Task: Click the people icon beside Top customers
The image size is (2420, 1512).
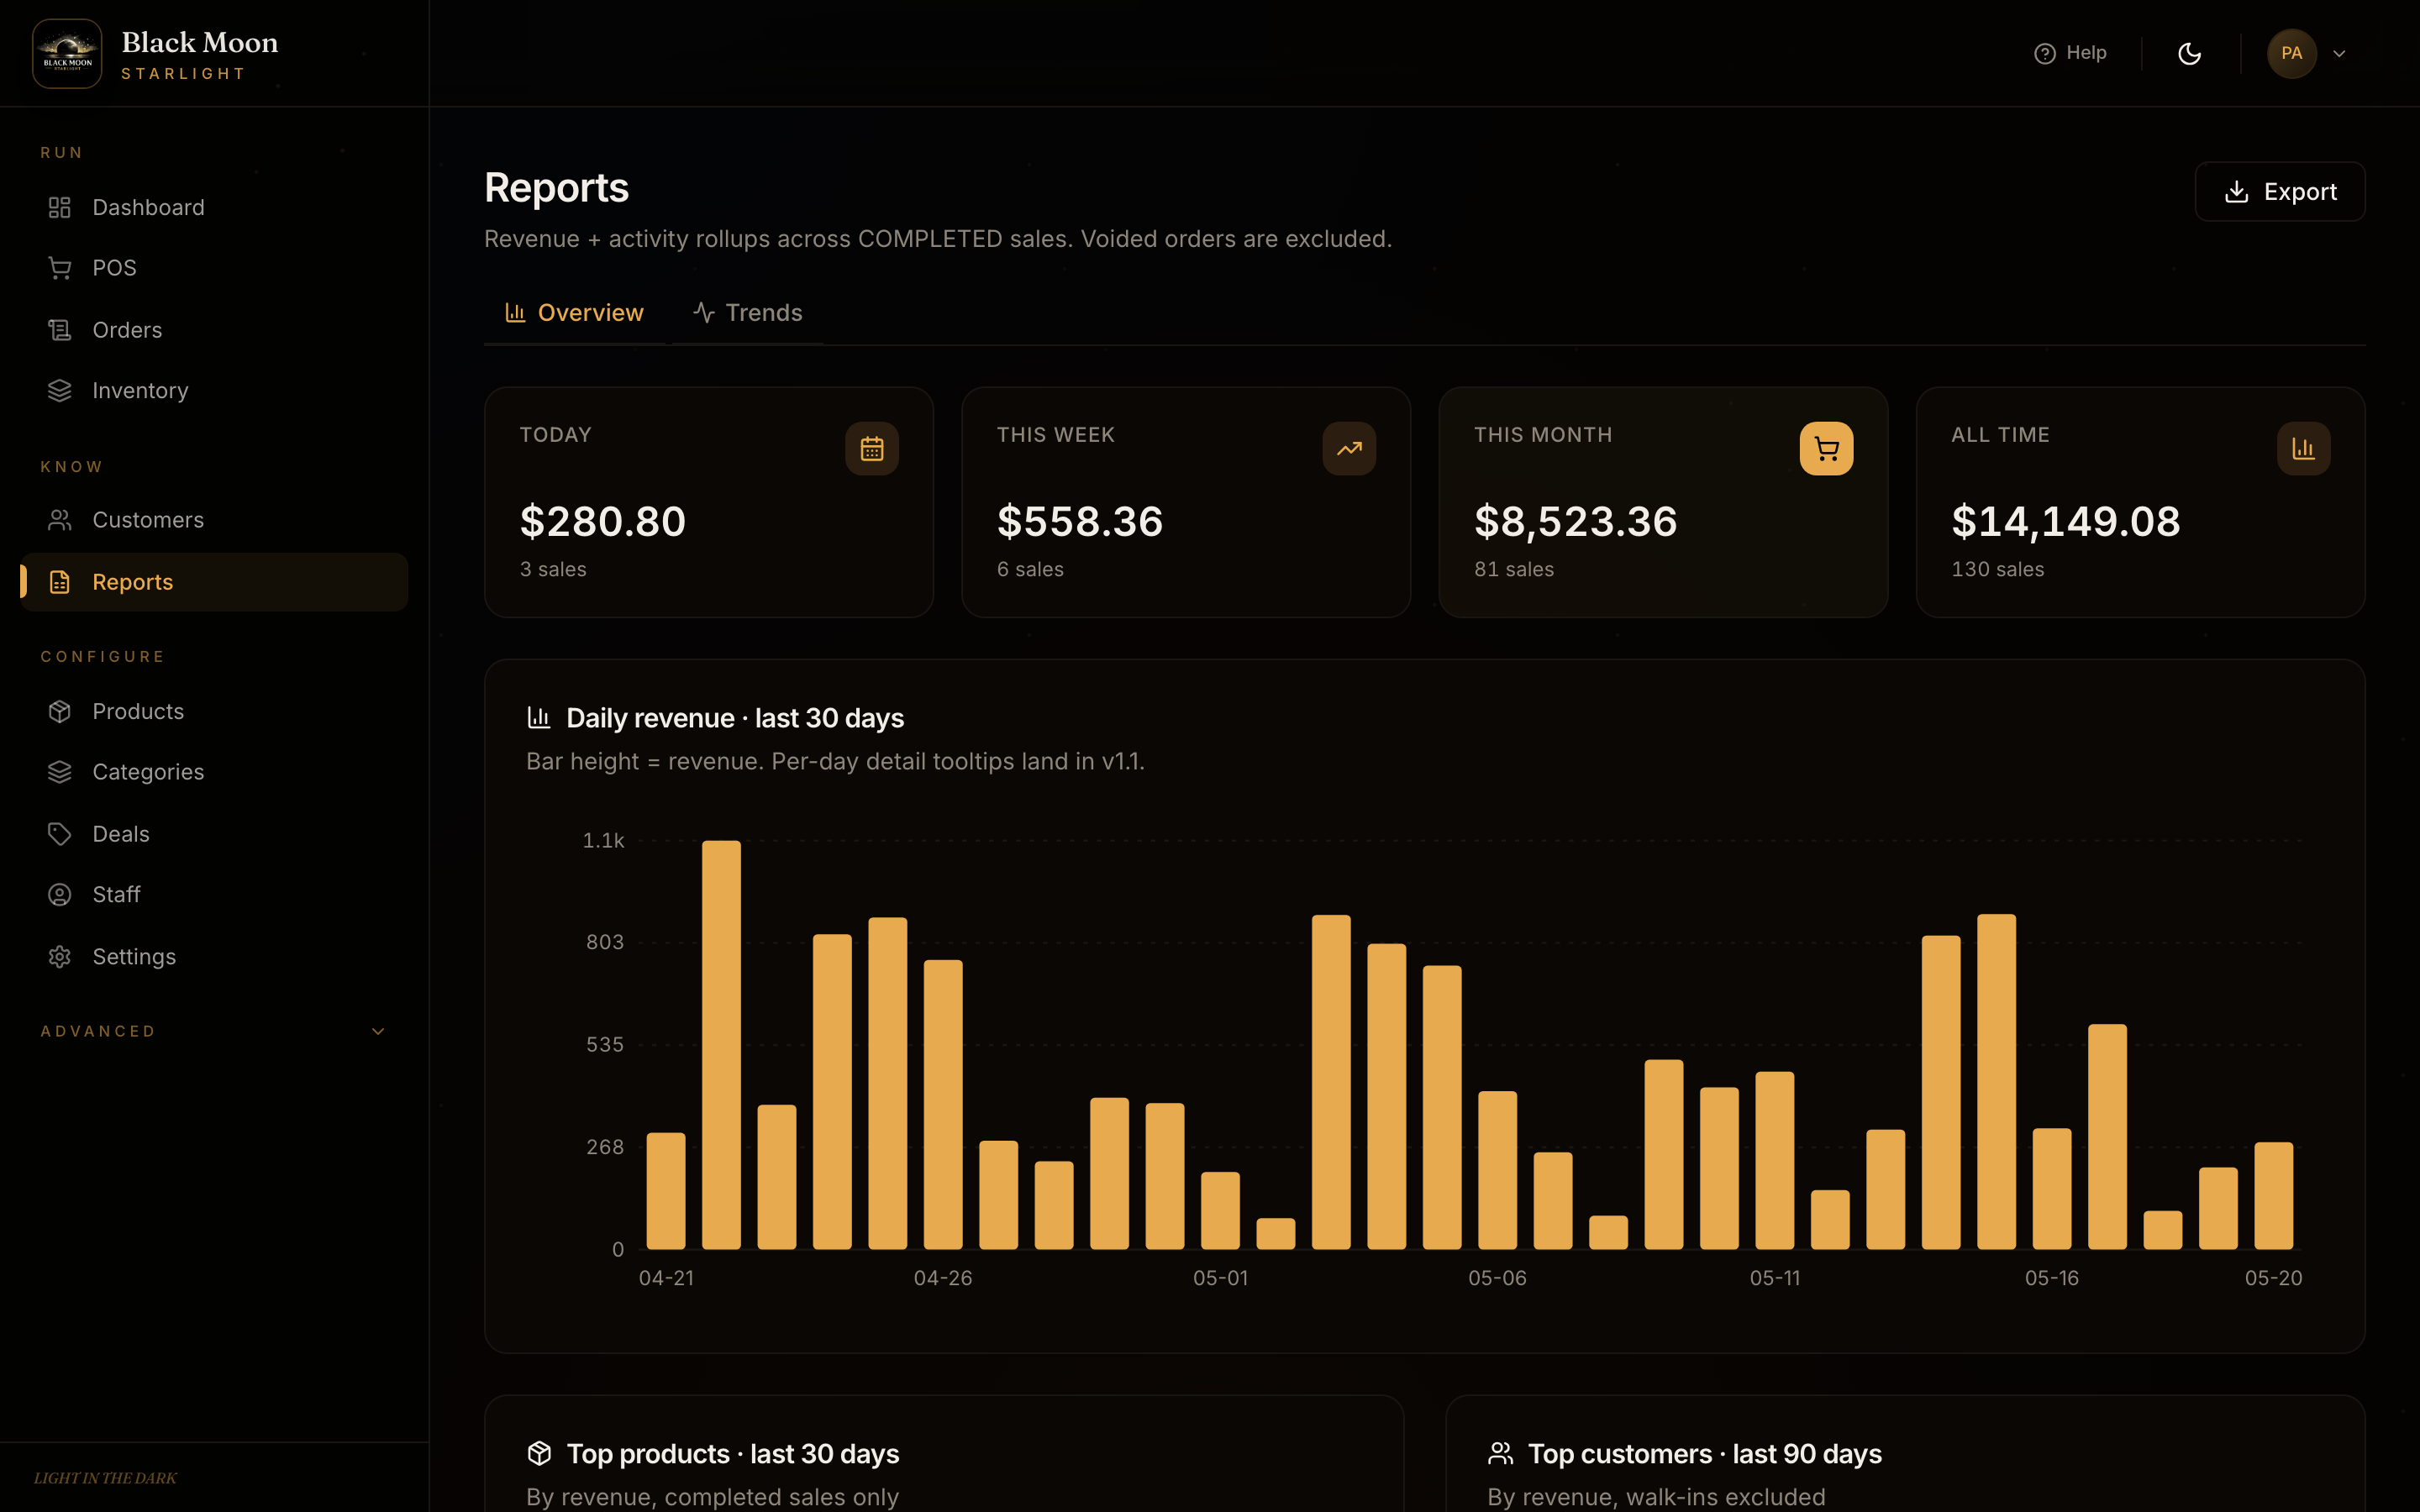Action: pyautogui.click(x=1501, y=1453)
